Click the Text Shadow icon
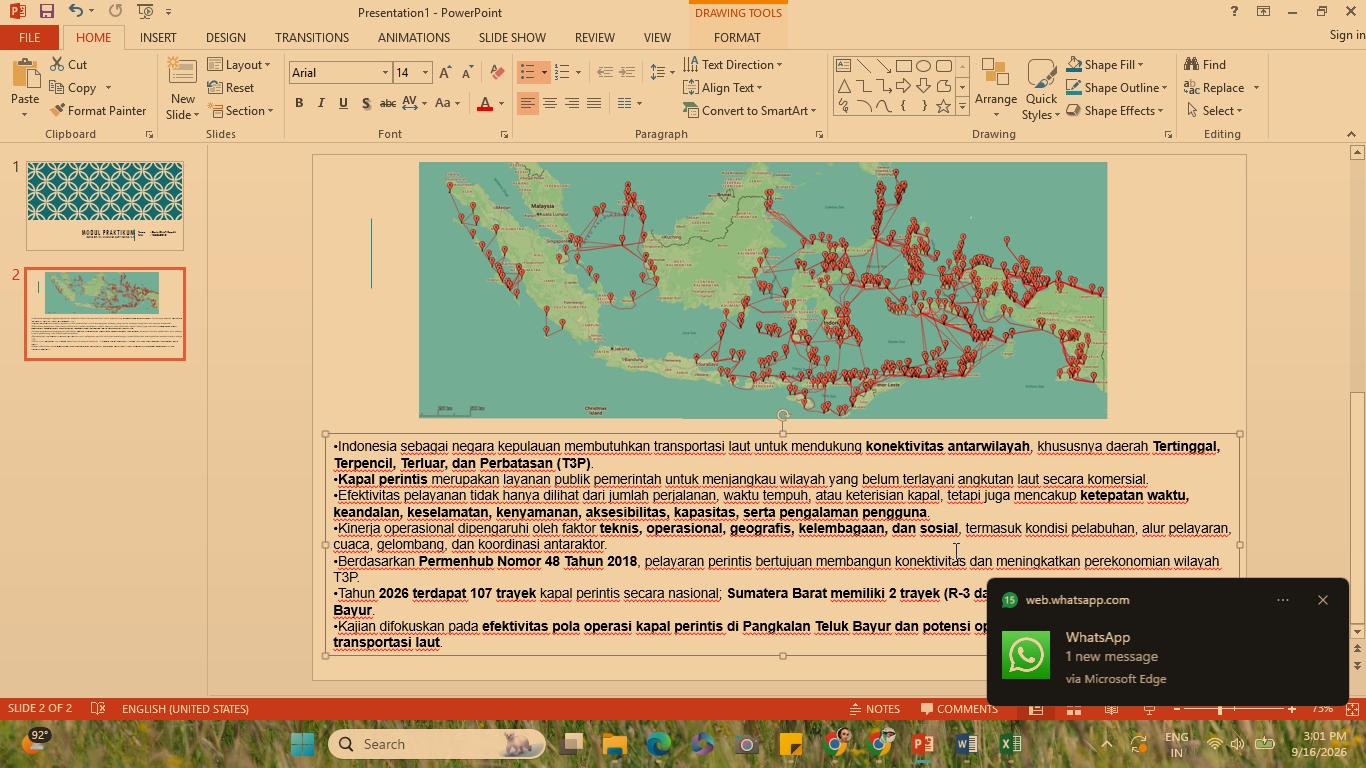This screenshot has width=1366, height=768. coord(366,103)
